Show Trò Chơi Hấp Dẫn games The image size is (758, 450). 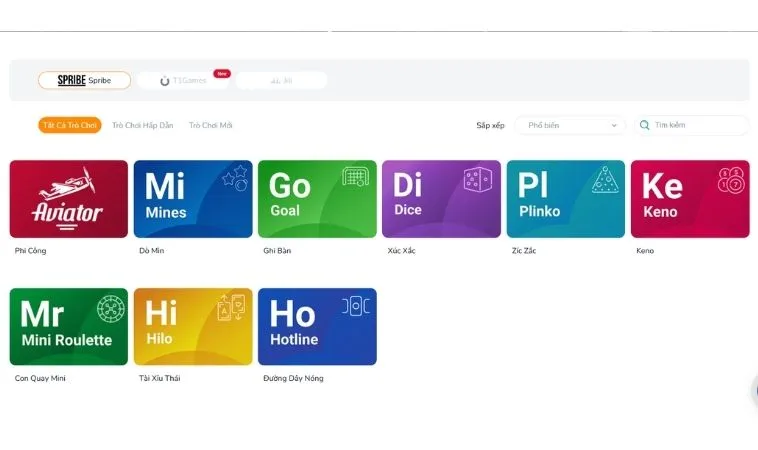pos(142,126)
